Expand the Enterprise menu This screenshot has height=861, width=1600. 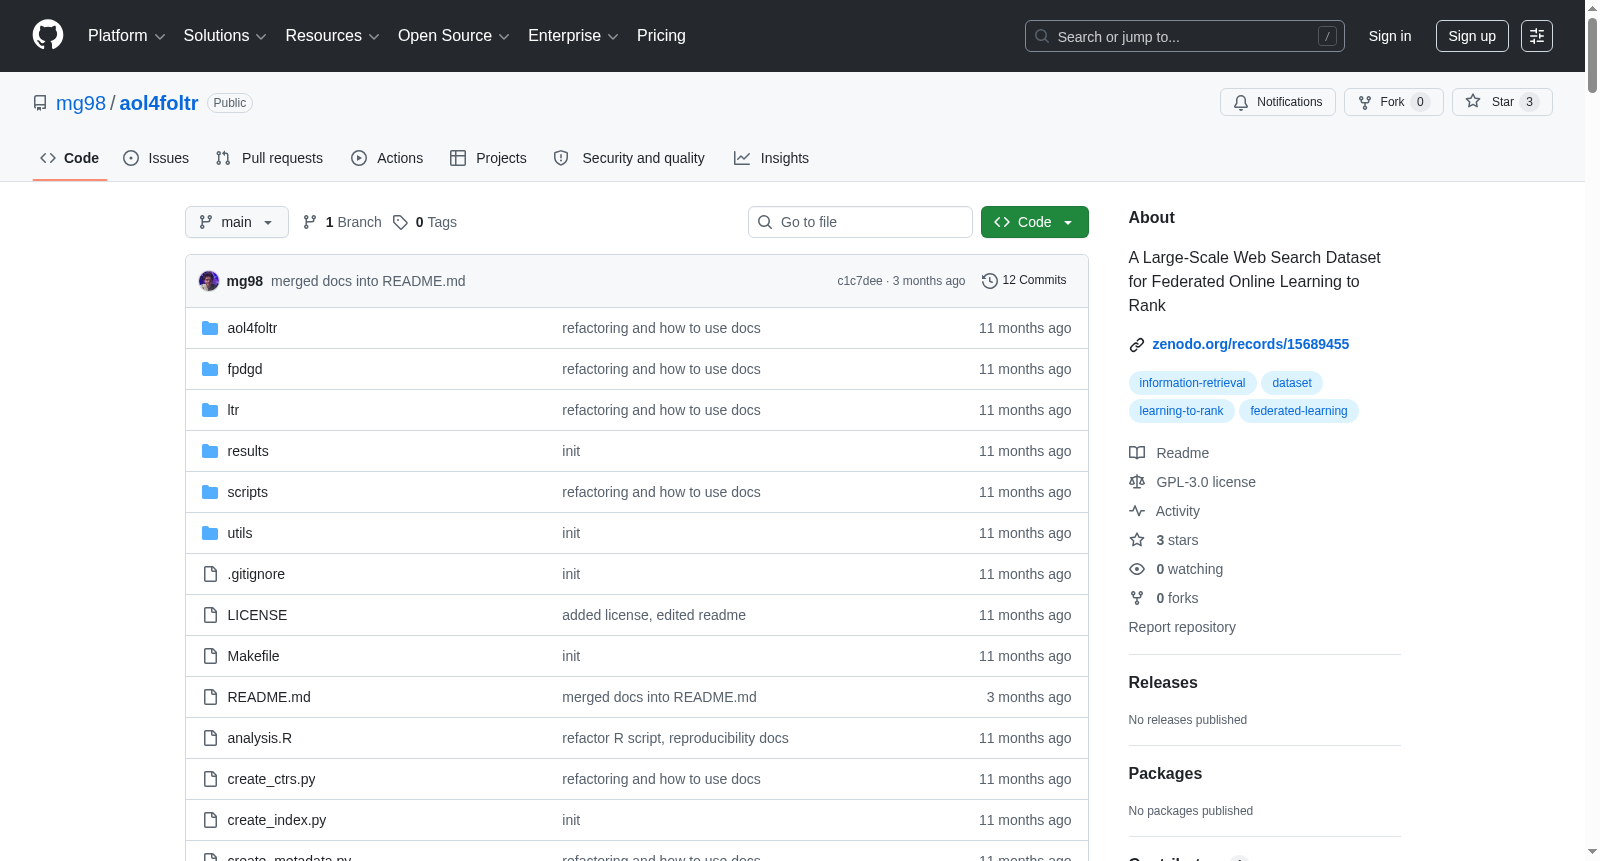tap(573, 36)
